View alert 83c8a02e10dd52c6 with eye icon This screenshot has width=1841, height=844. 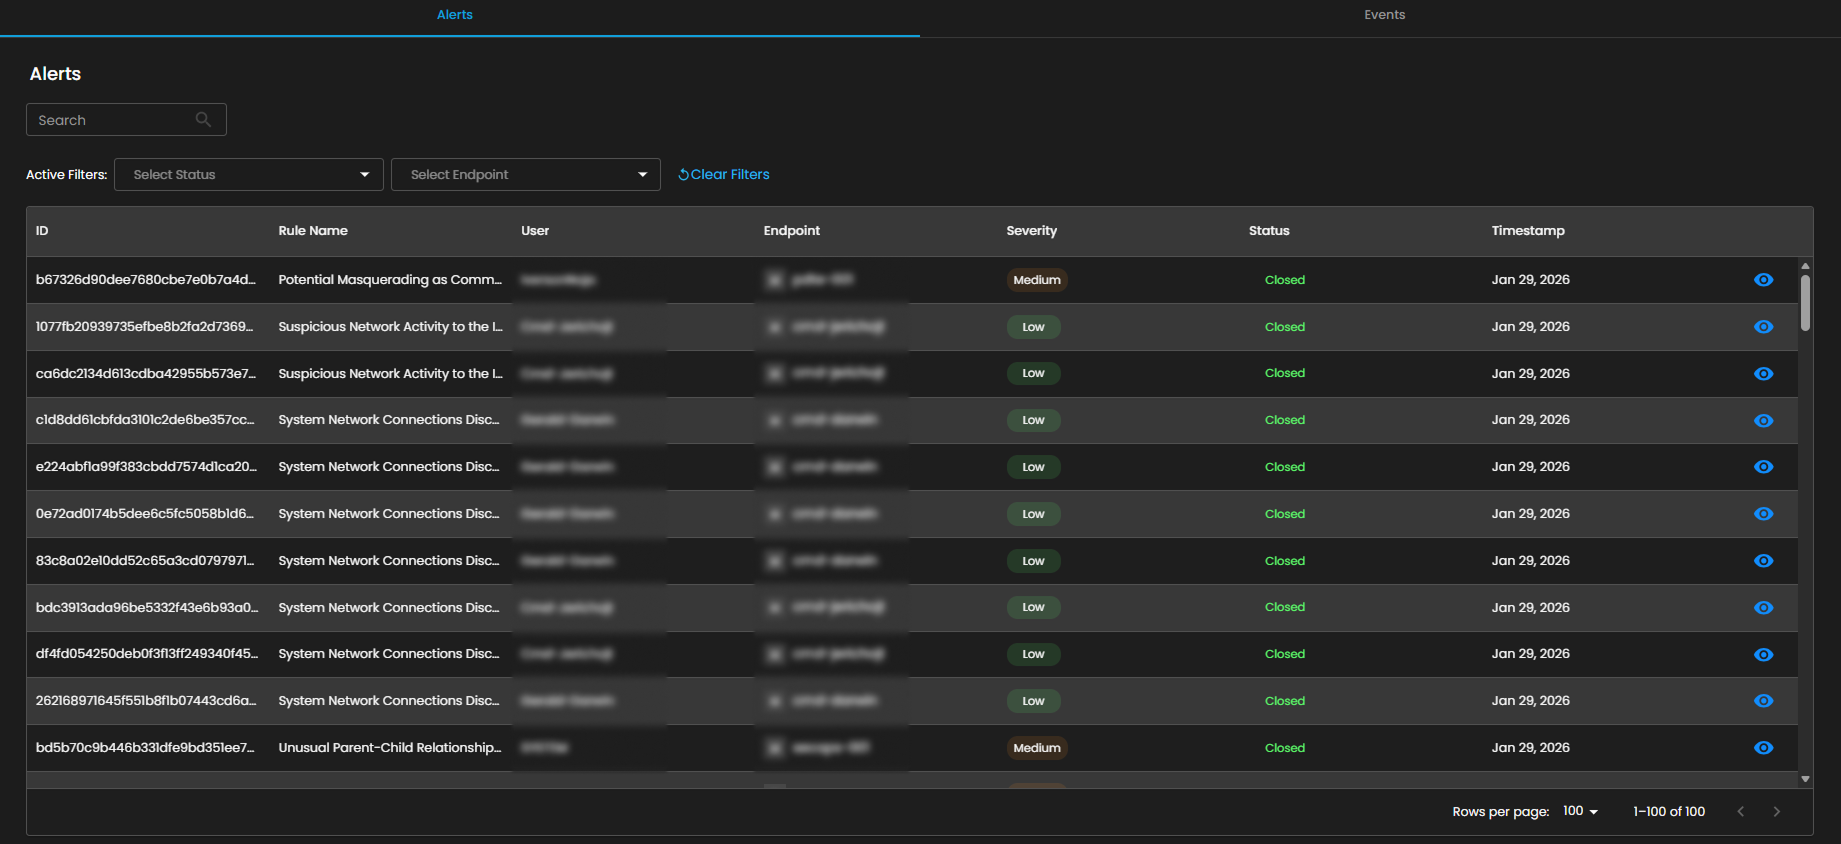tap(1763, 561)
